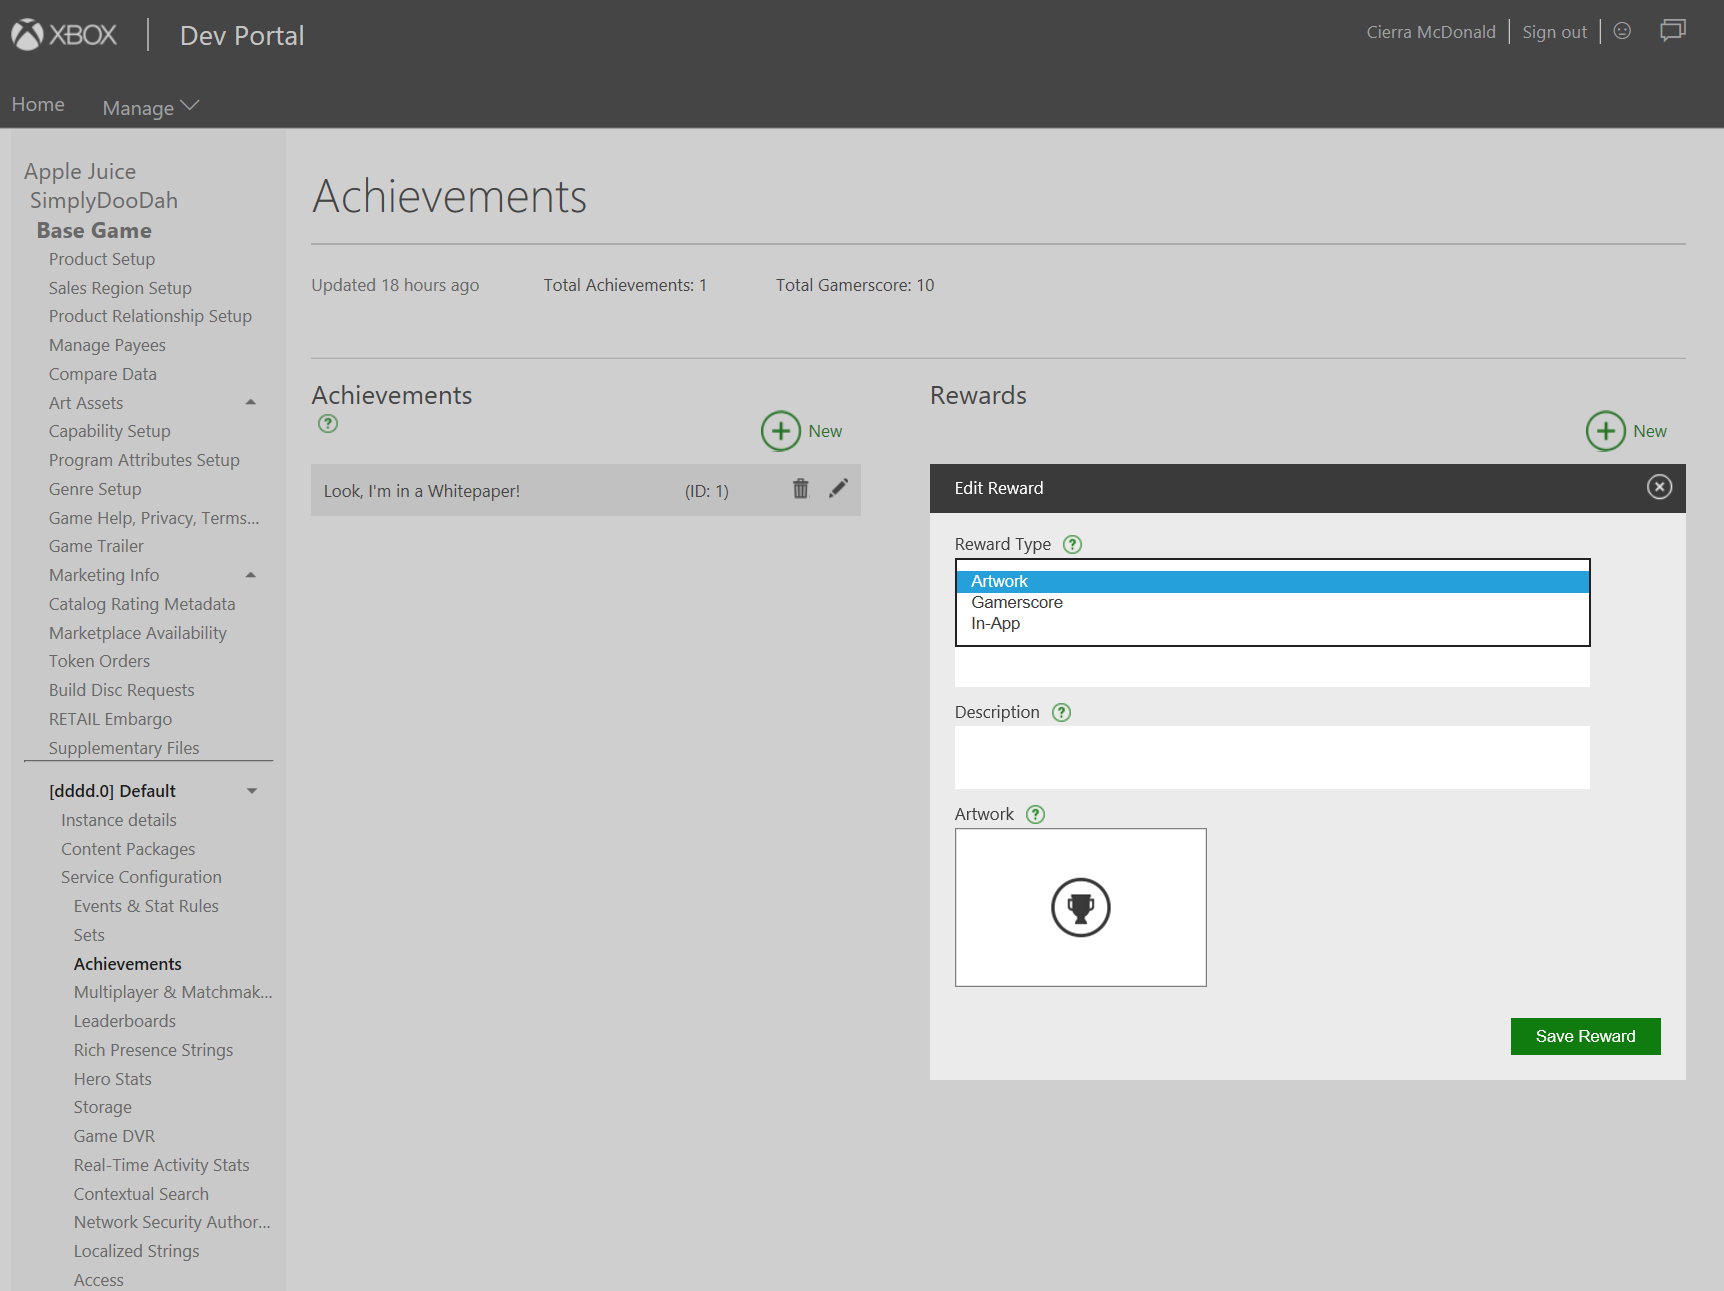
Task: Open Game DVR page
Action: [114, 1136]
